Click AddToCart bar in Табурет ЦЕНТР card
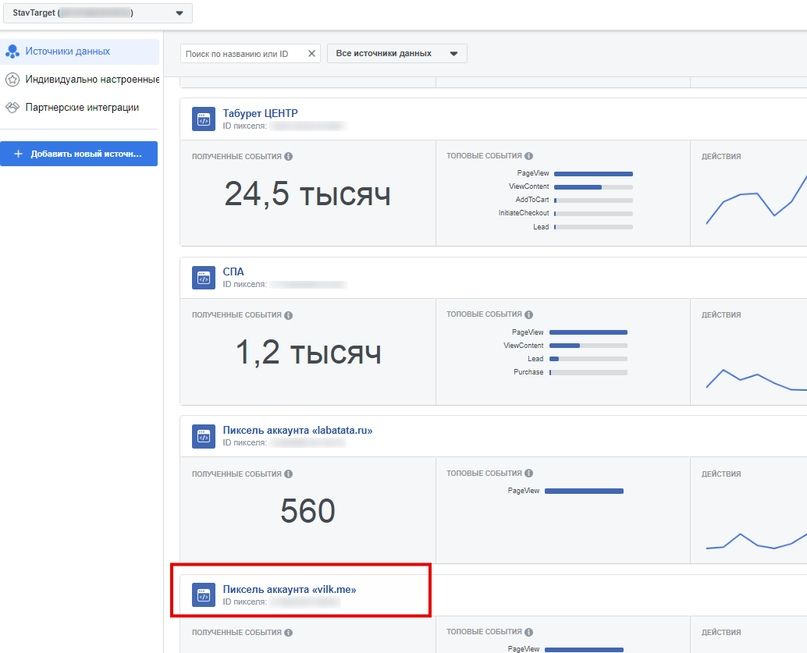This screenshot has height=653, width=807. [x=593, y=200]
